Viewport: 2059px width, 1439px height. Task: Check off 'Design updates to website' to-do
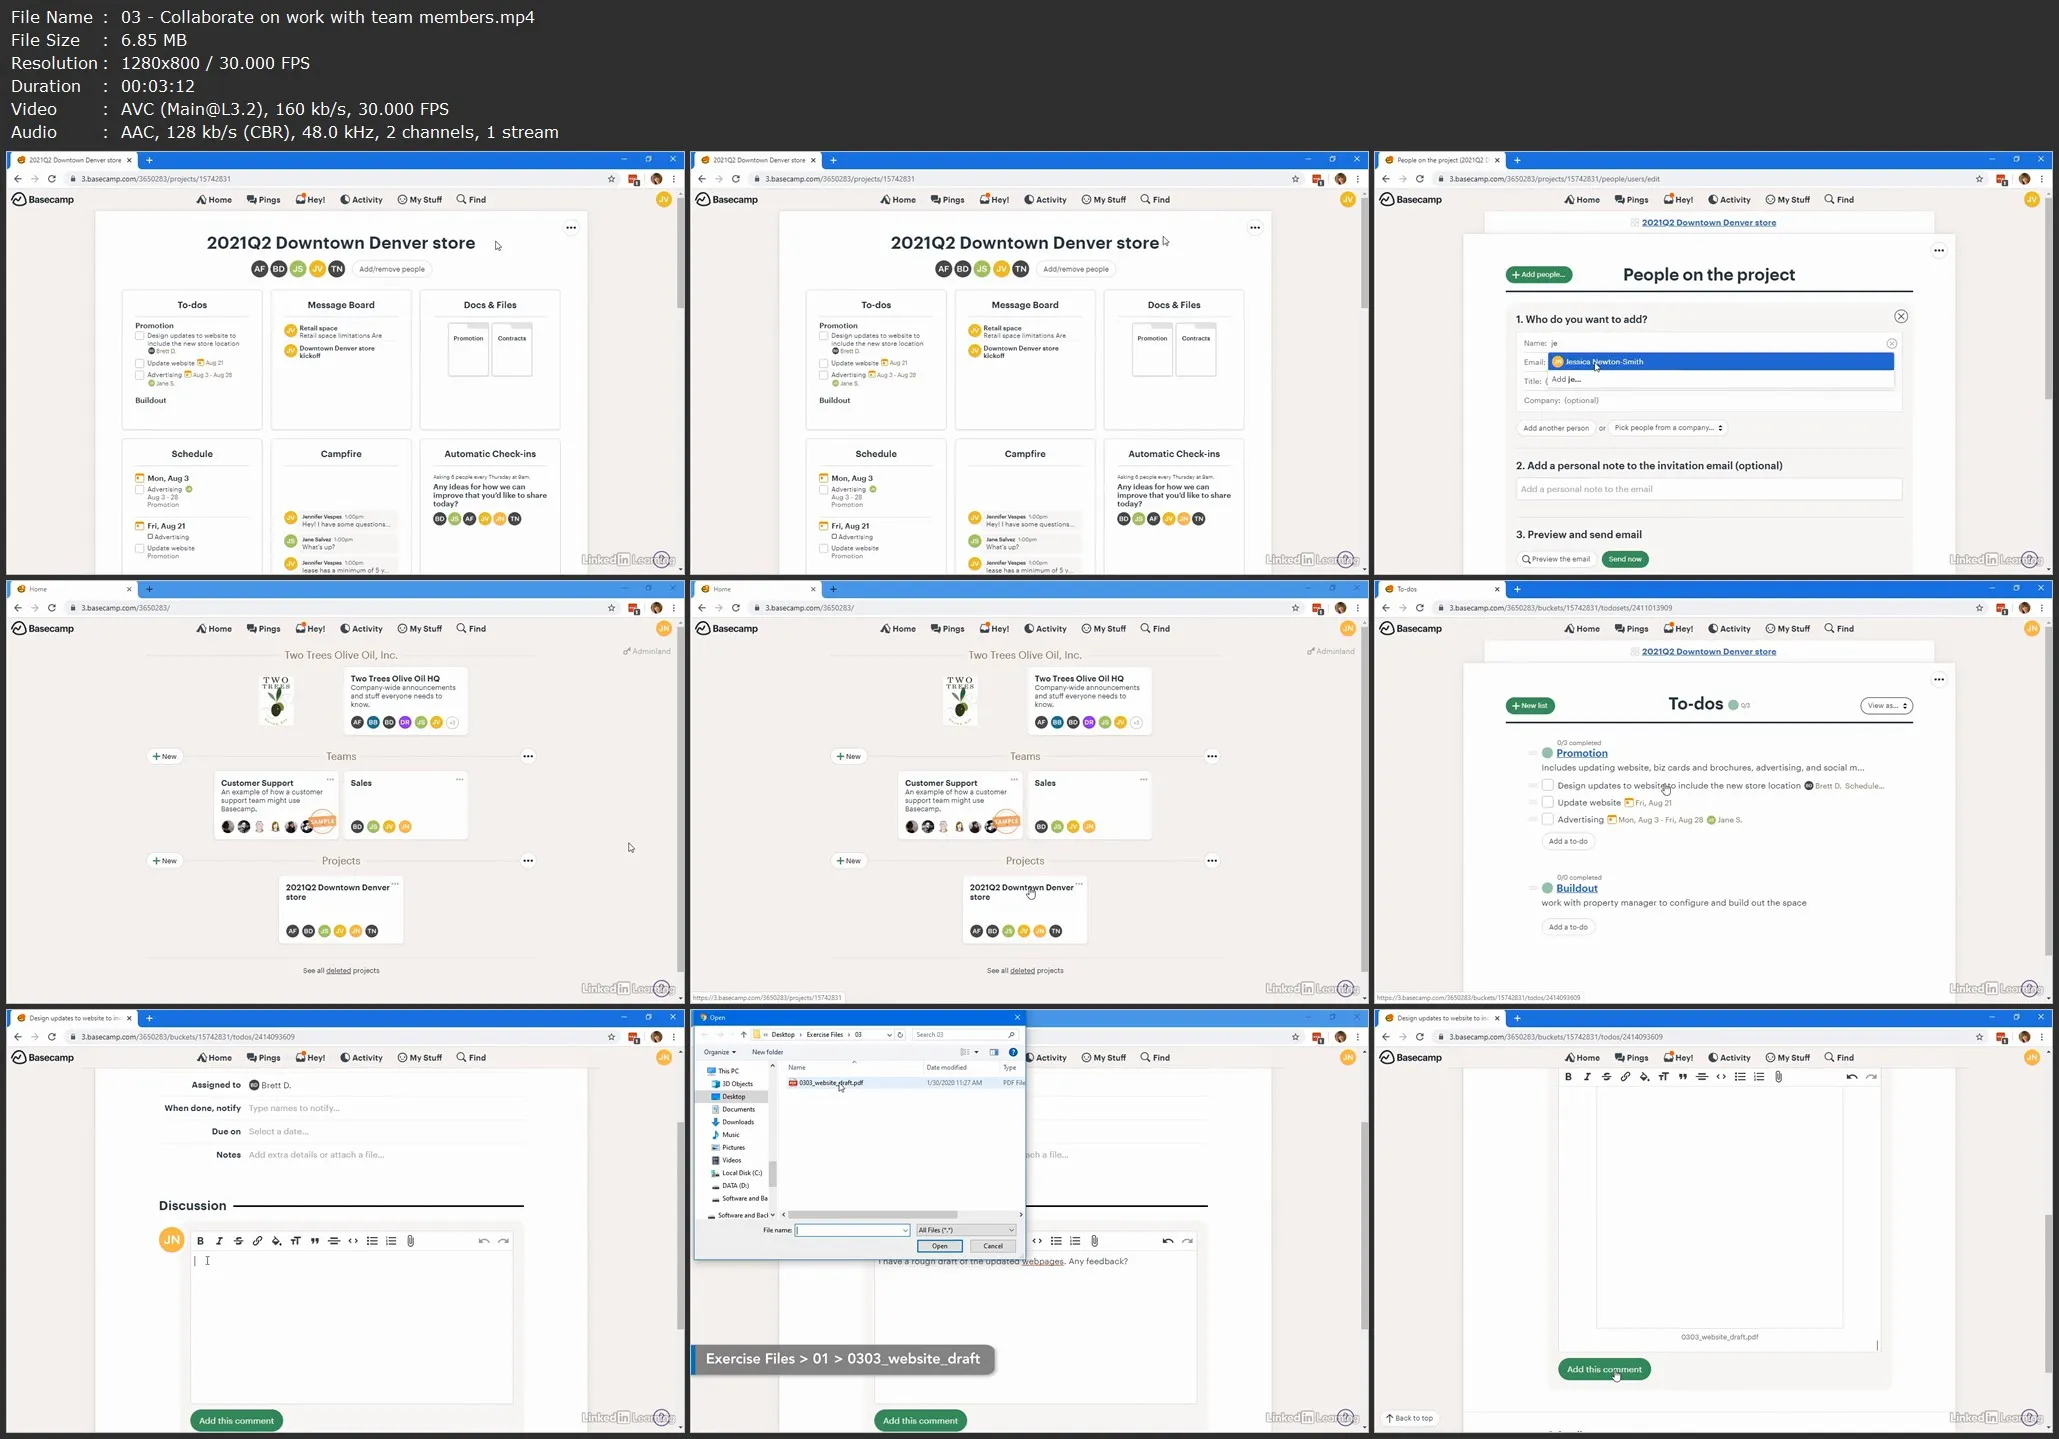1547,785
